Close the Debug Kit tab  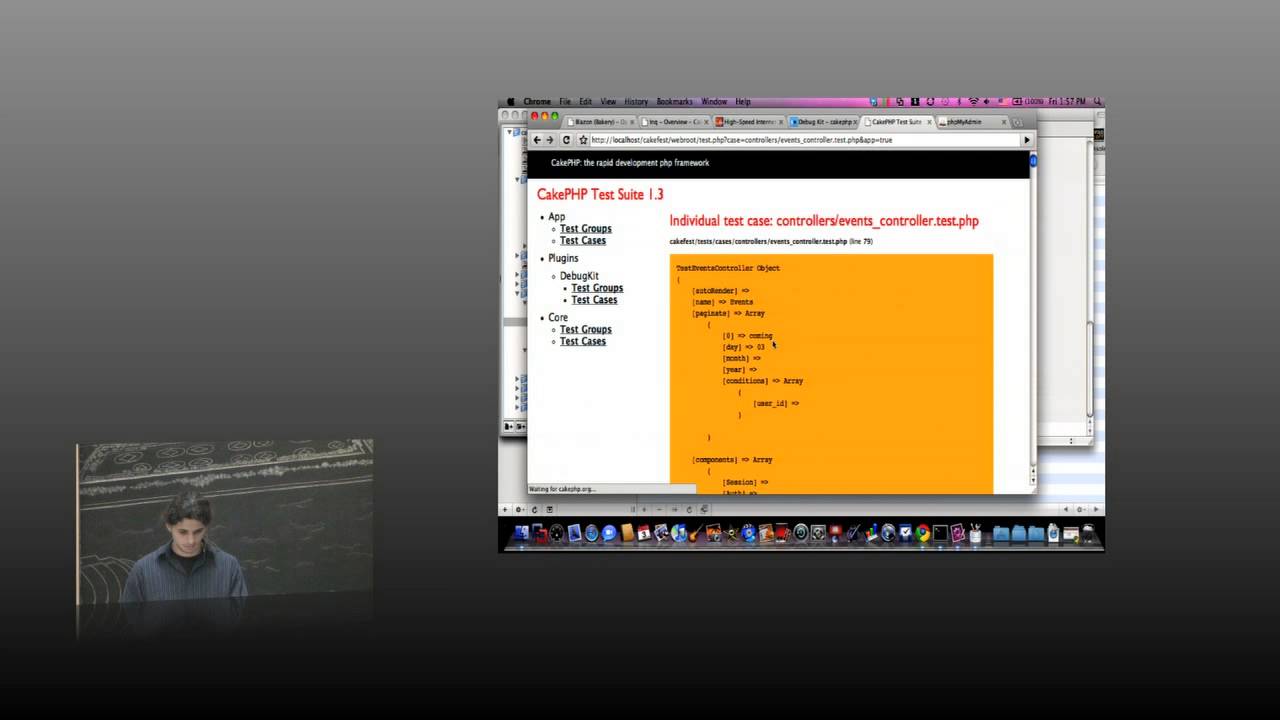(855, 122)
